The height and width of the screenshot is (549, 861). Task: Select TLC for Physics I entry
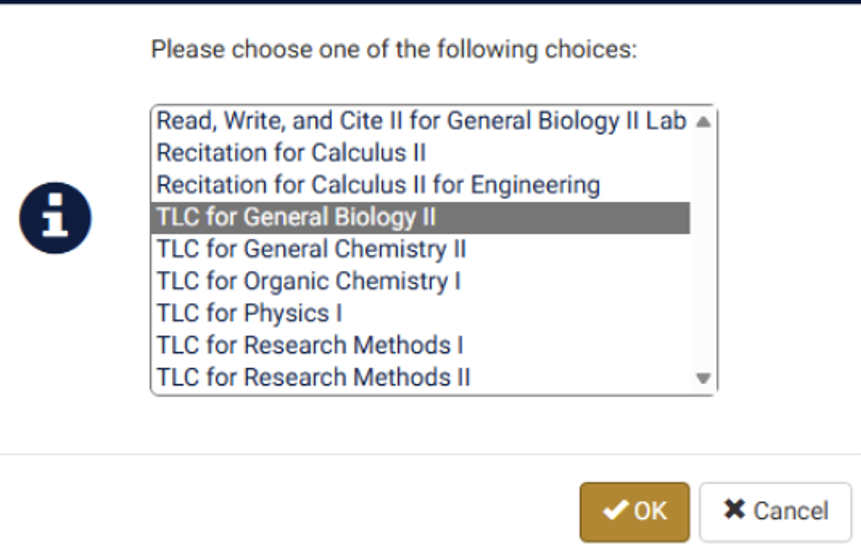(249, 313)
